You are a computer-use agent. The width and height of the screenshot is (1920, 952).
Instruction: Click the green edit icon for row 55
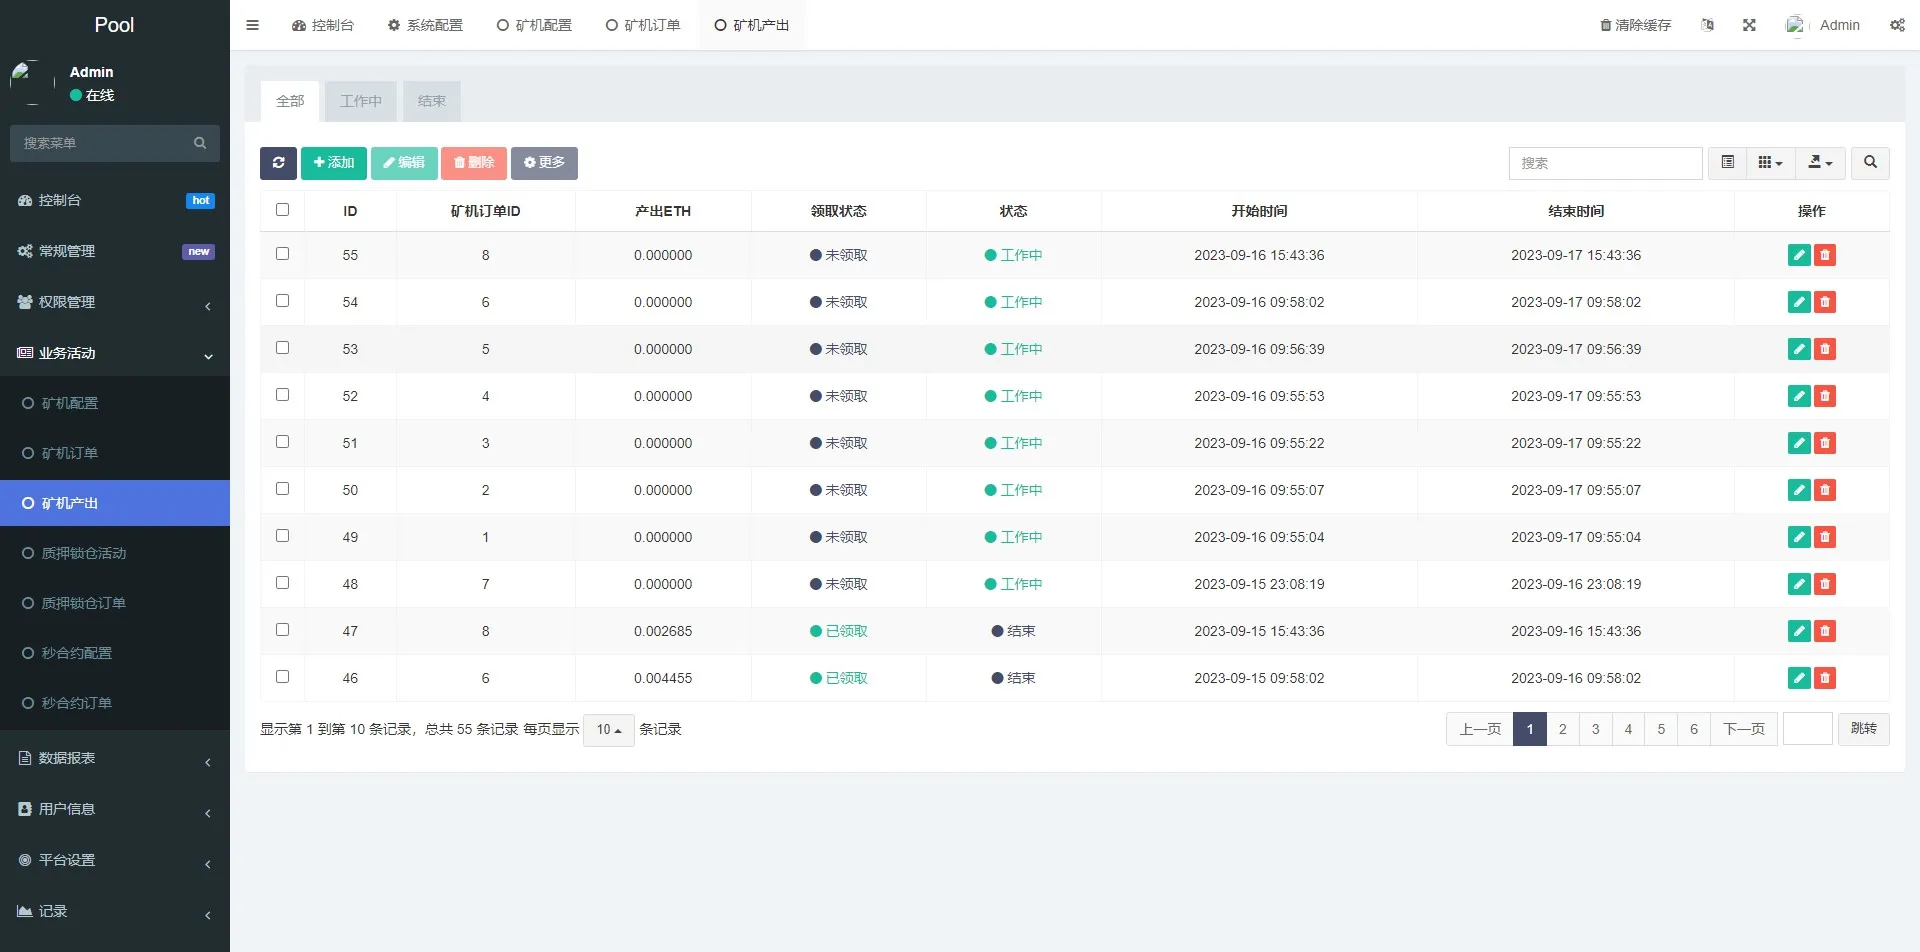click(x=1798, y=255)
